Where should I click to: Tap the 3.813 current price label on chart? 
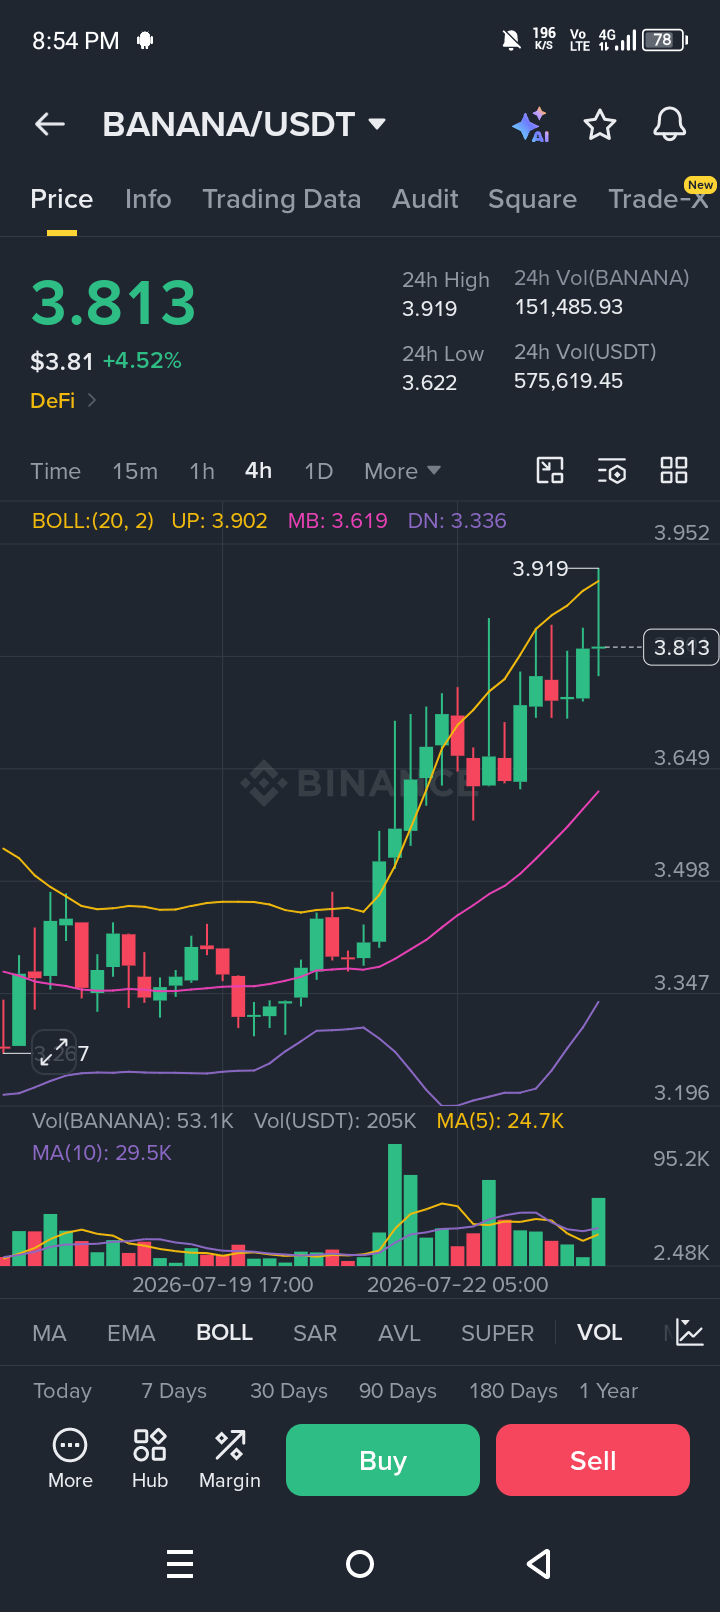[681, 647]
